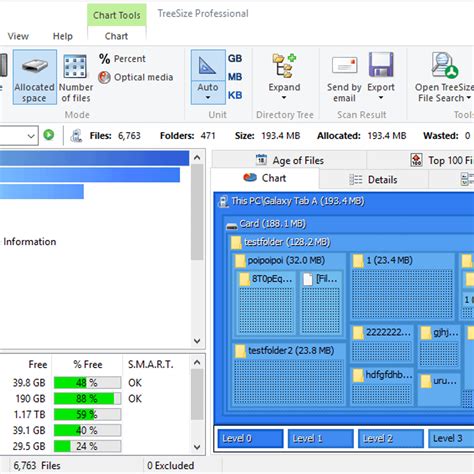Click the Chart Tools contextual tab header
The height and width of the screenshot is (474, 474).
(x=117, y=15)
